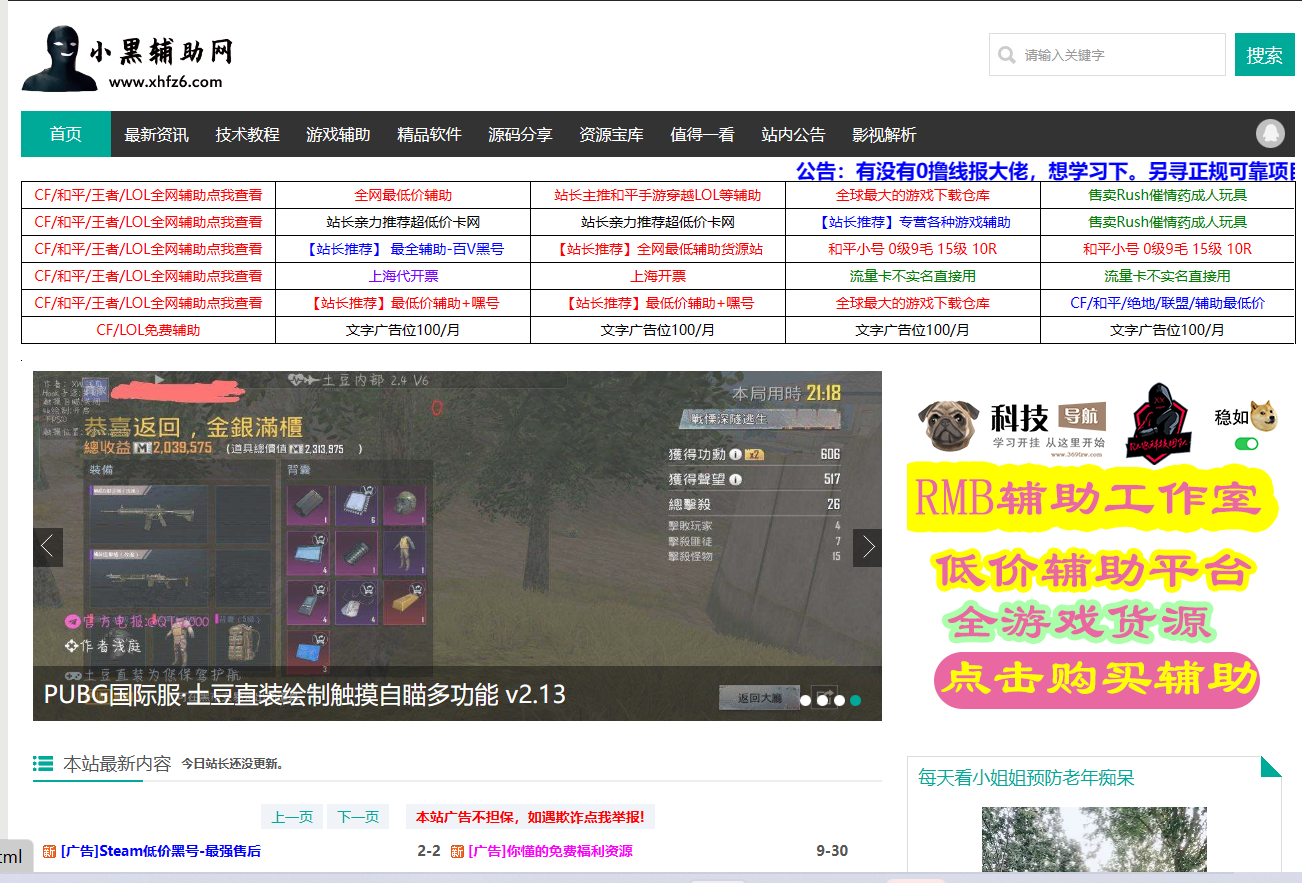This screenshot has height=883, width=1302.
Task: Toggle the green switch under 稳如
Action: point(1247,443)
